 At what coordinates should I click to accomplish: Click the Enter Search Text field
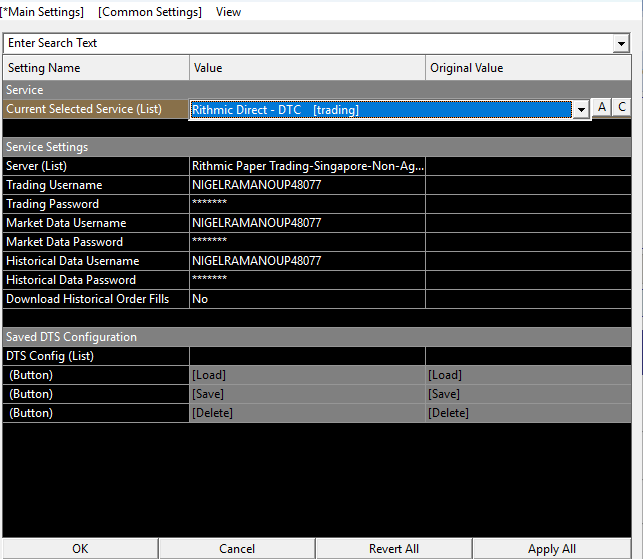(x=308, y=43)
